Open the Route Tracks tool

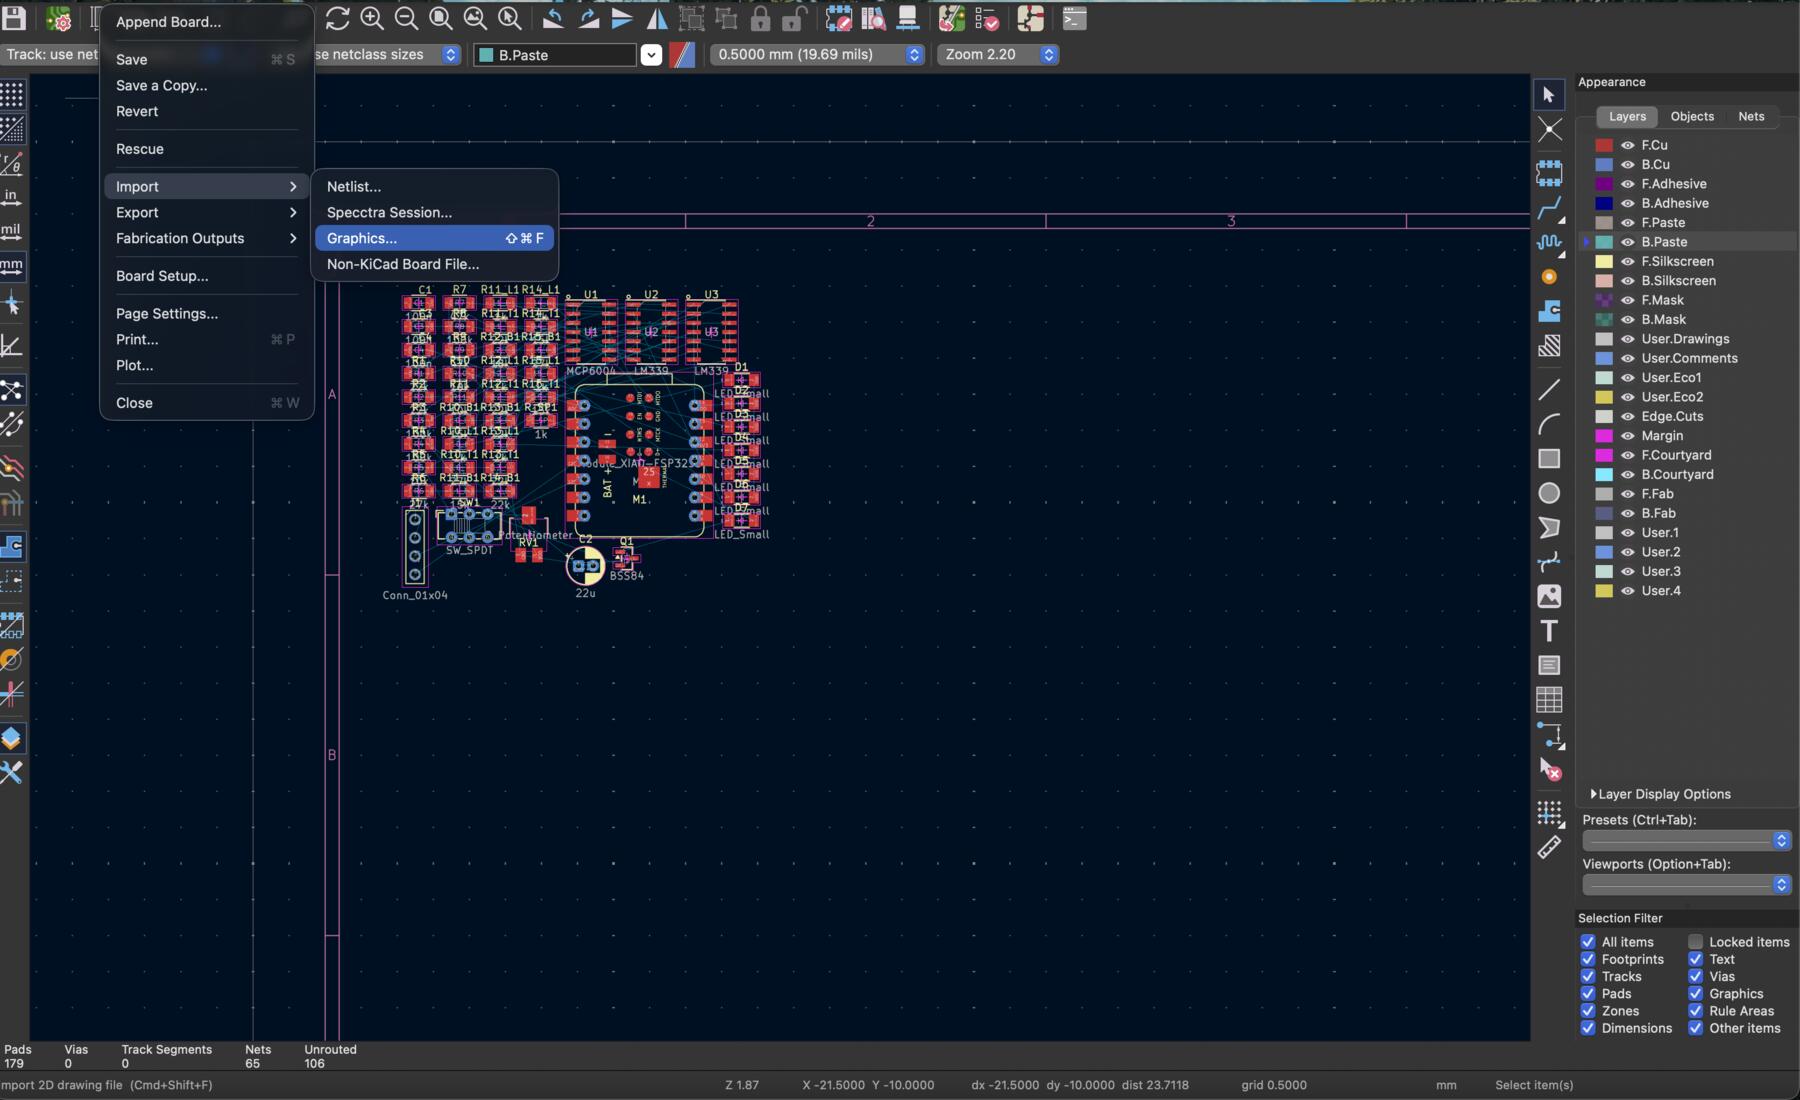point(1550,207)
